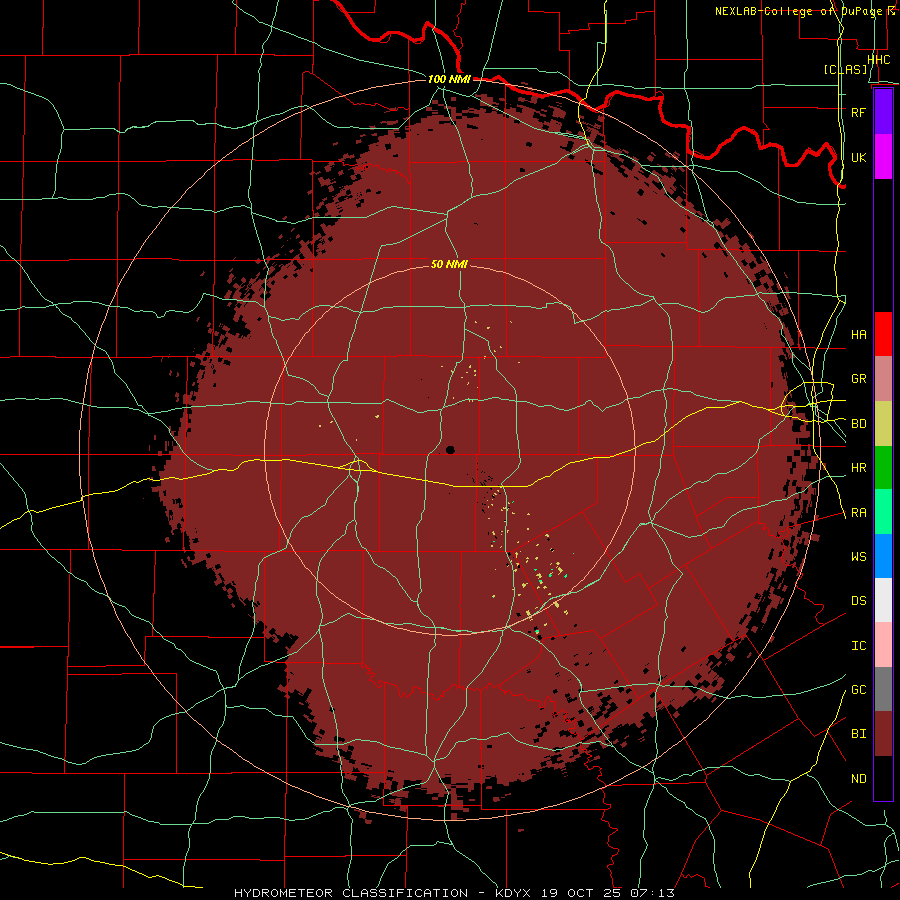The height and width of the screenshot is (900, 900).
Task: Click the GC legend label
Action: (858, 690)
